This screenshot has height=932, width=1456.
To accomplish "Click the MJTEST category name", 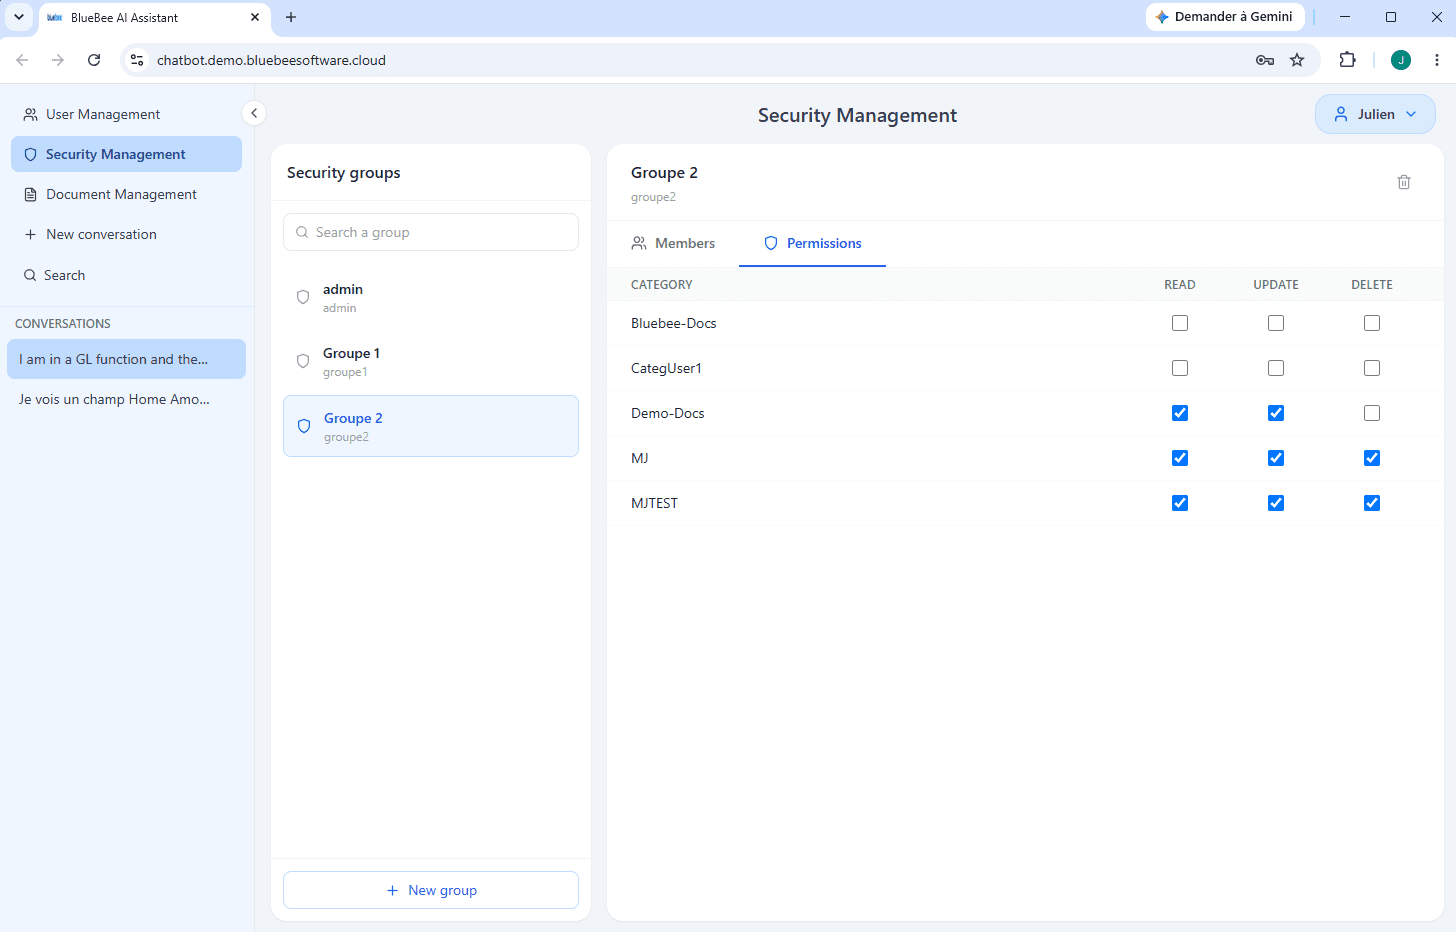I will tap(654, 503).
